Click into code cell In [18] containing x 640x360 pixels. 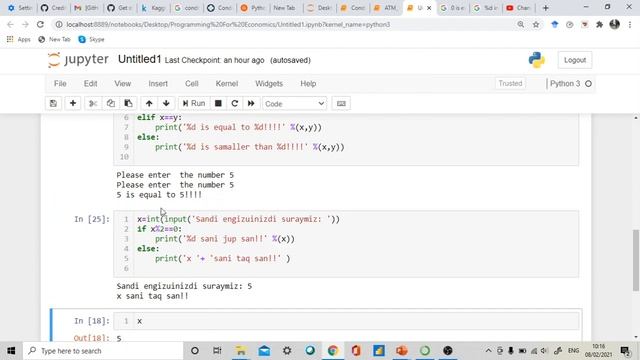[x=346, y=321]
